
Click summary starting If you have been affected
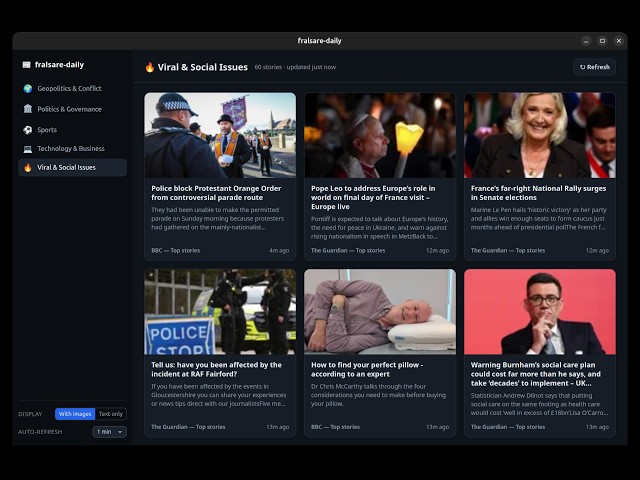[x=218, y=395]
